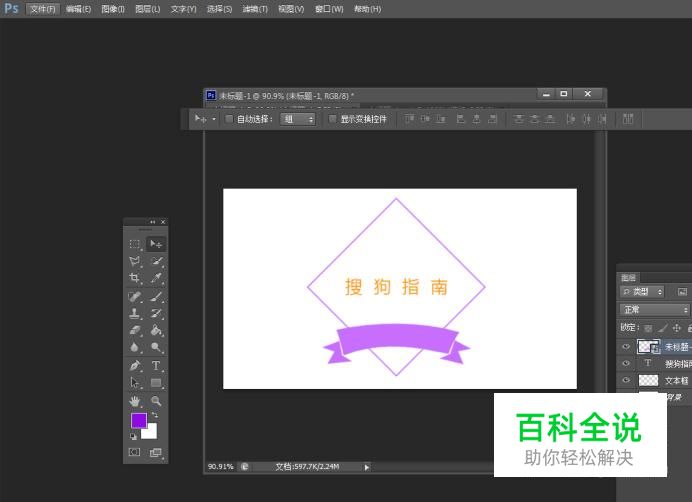Click the 90.91% zoom field

(220, 467)
